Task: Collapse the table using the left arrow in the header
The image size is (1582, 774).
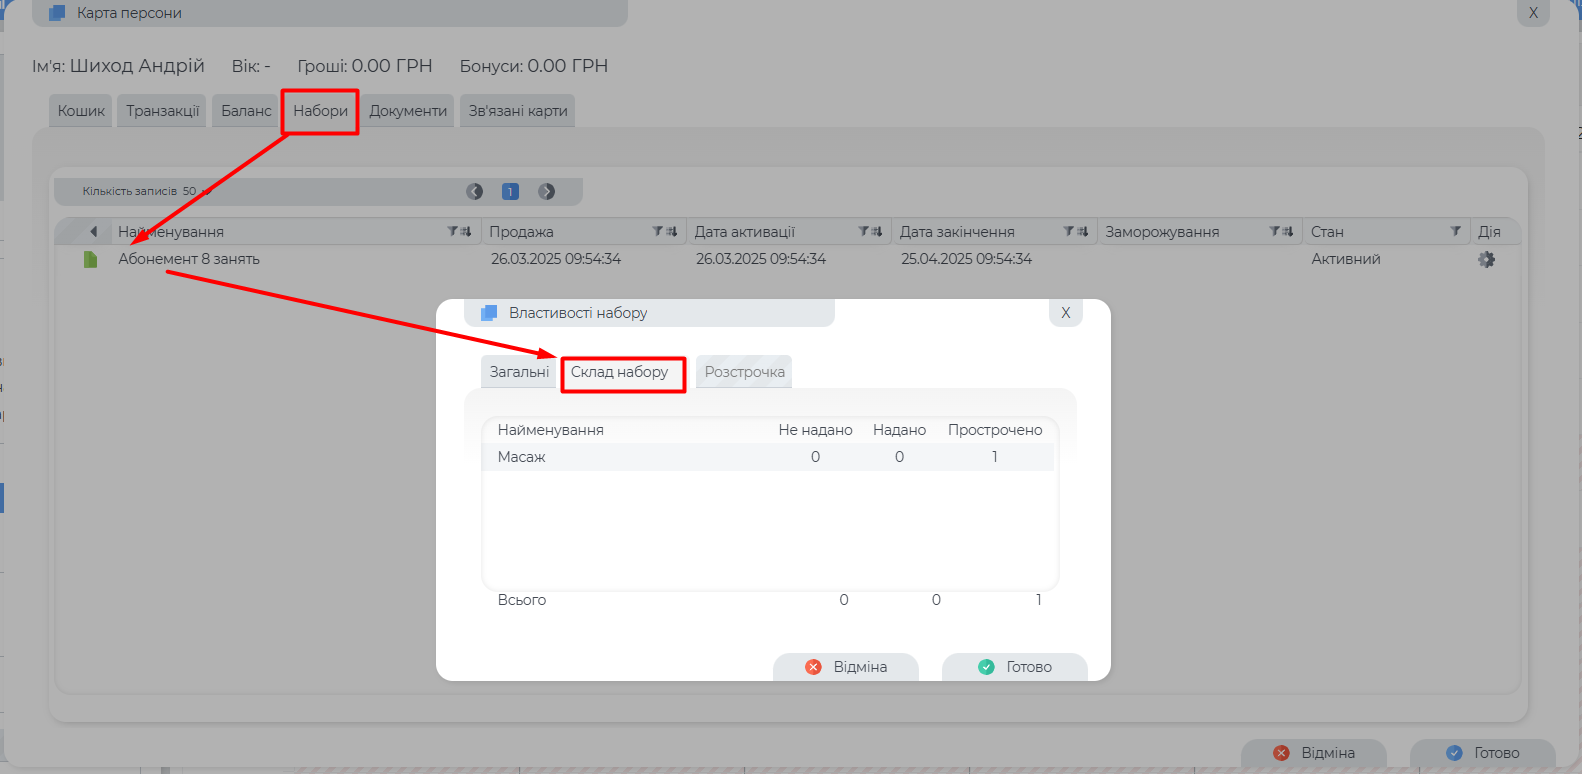Action: pos(93,231)
